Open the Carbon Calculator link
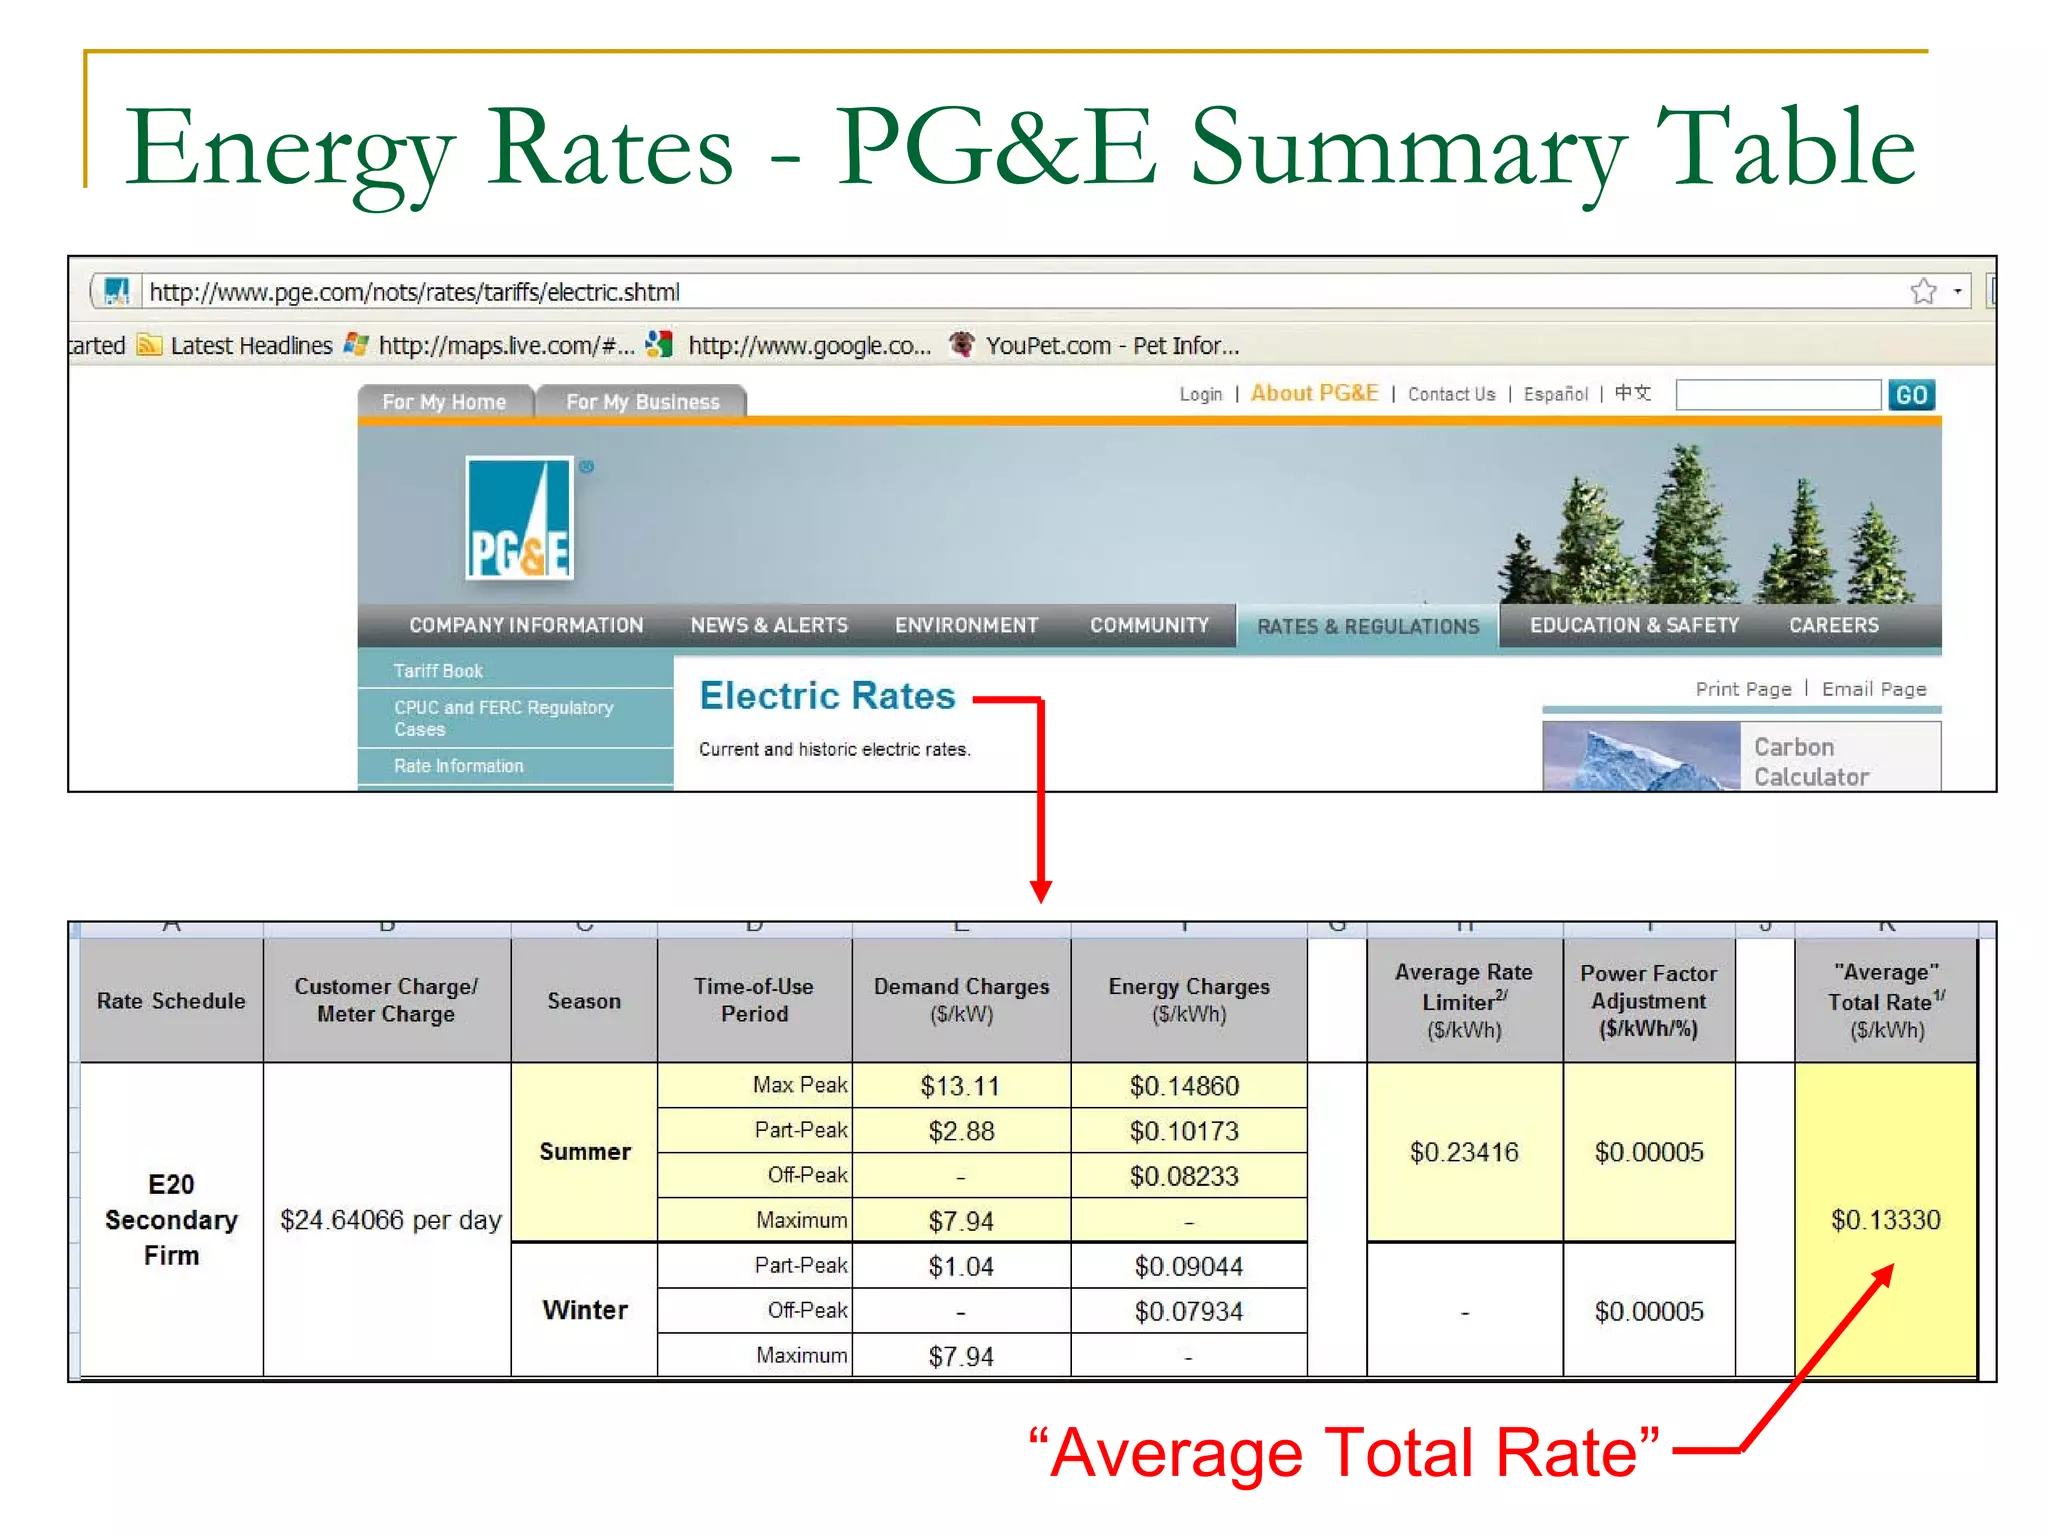This screenshot has height=1536, width=2048. coord(1810,762)
